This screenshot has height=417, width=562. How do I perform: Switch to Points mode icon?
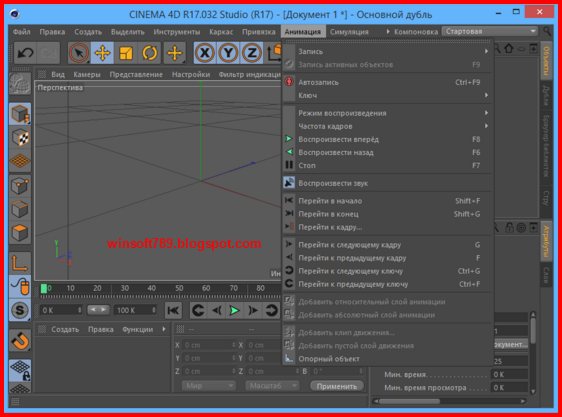click(20, 186)
